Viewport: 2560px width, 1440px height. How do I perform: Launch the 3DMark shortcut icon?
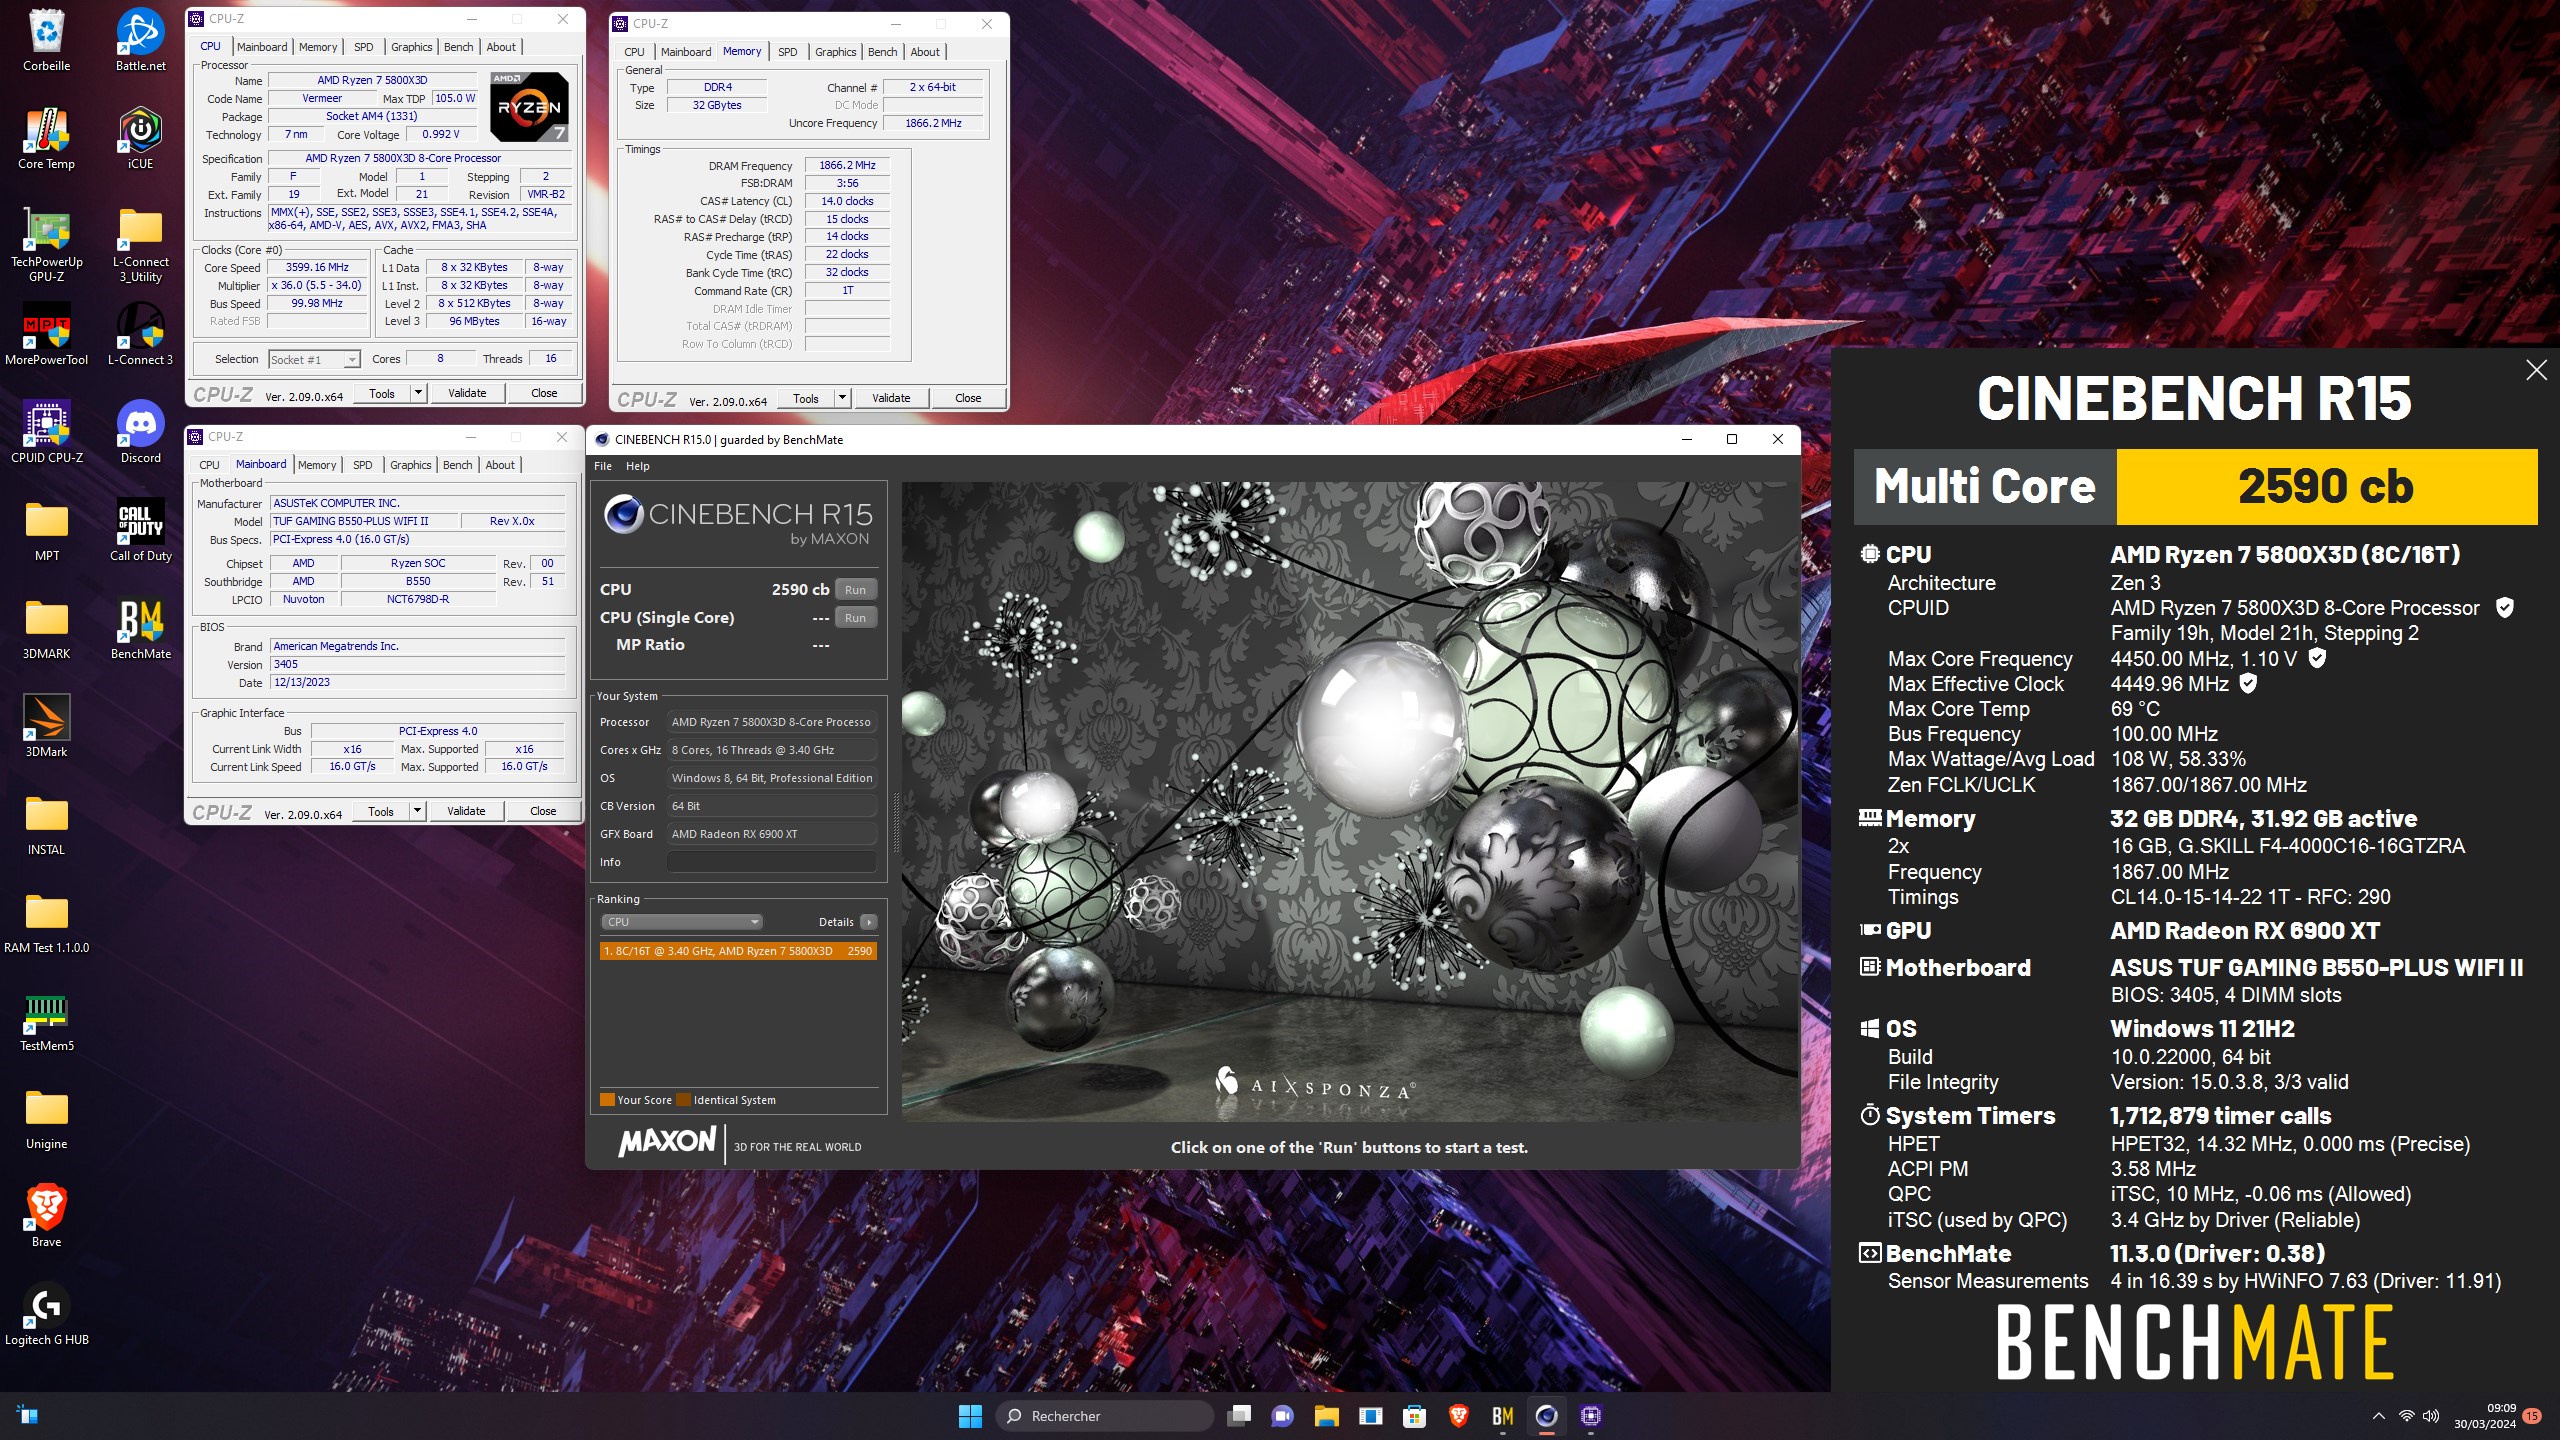[46, 726]
